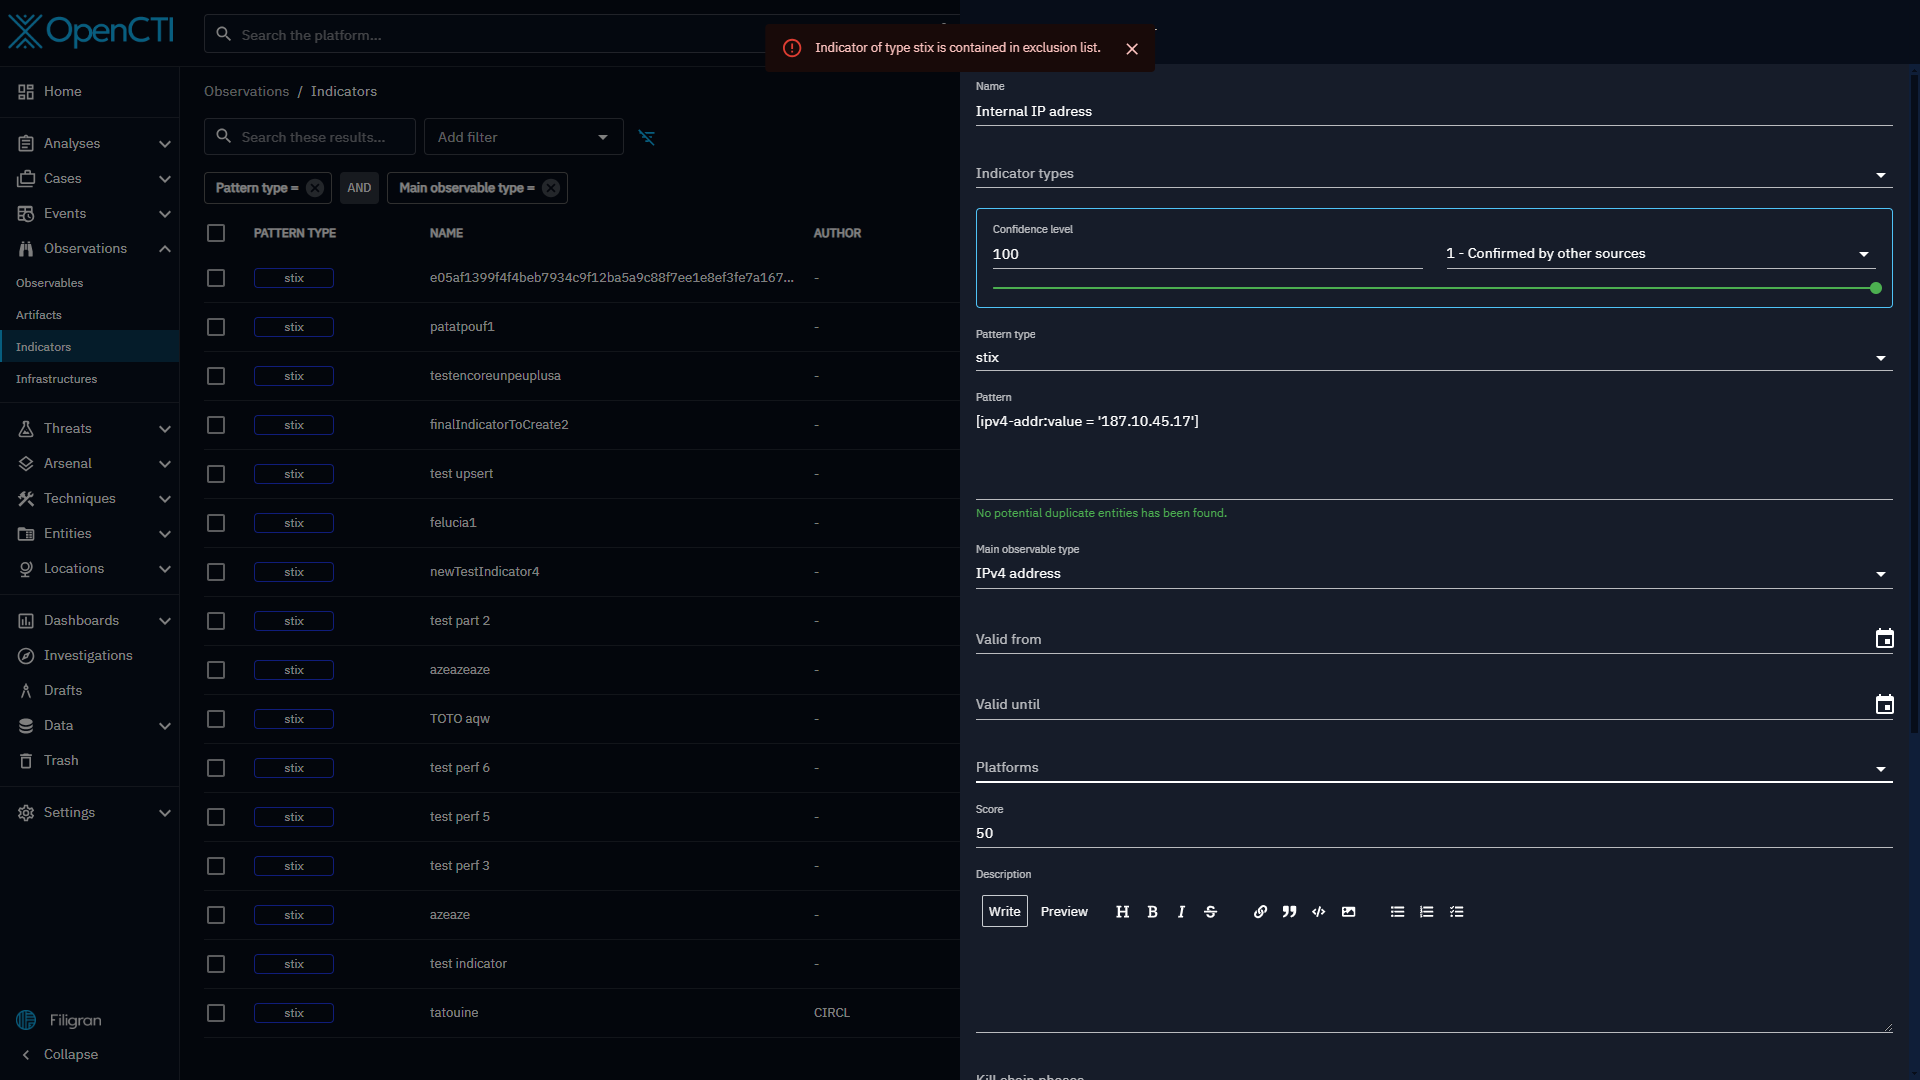Click the Valid from calendar icon
1920x1080 pixels.
[1884, 639]
